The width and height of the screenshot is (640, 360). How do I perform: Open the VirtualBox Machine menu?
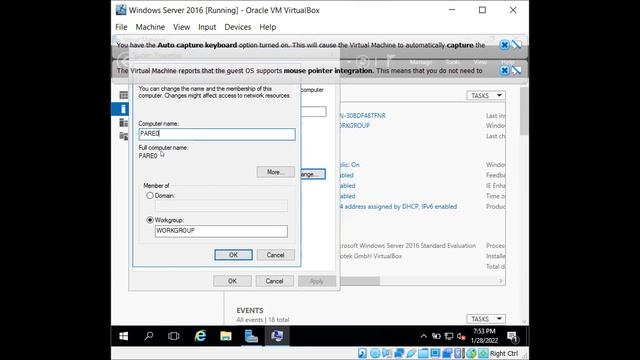tap(150, 27)
